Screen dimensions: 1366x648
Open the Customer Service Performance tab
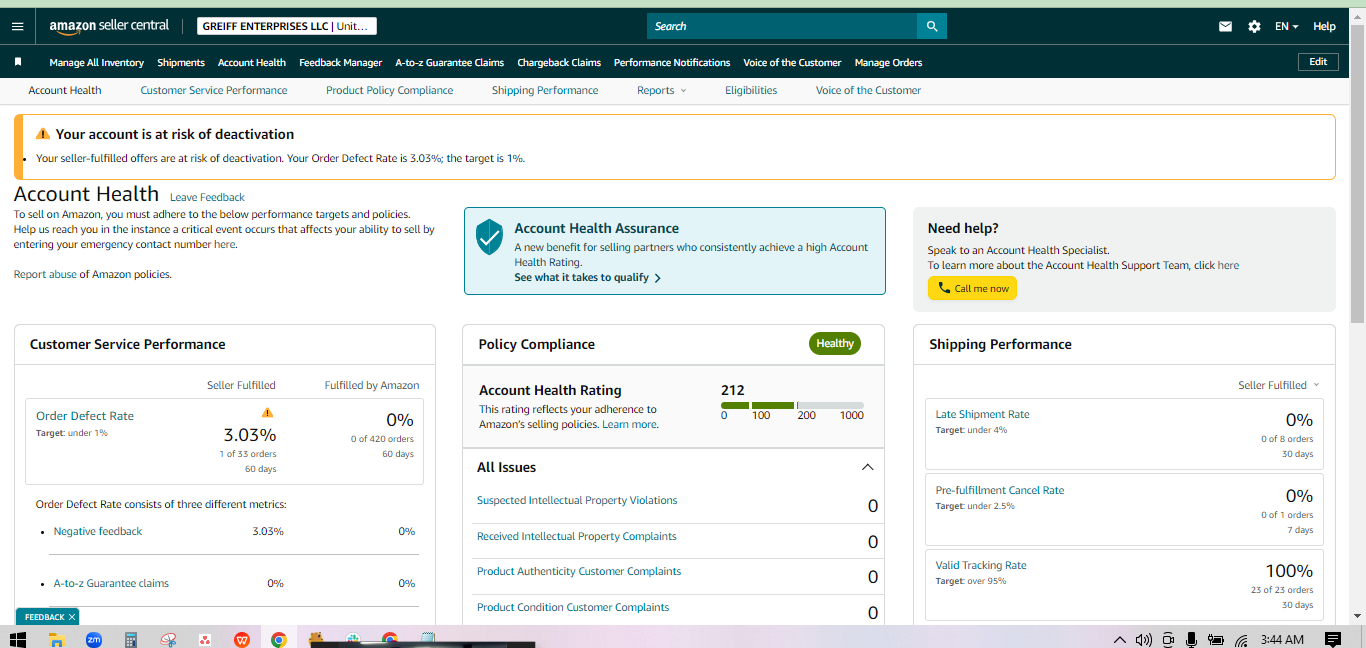click(214, 90)
